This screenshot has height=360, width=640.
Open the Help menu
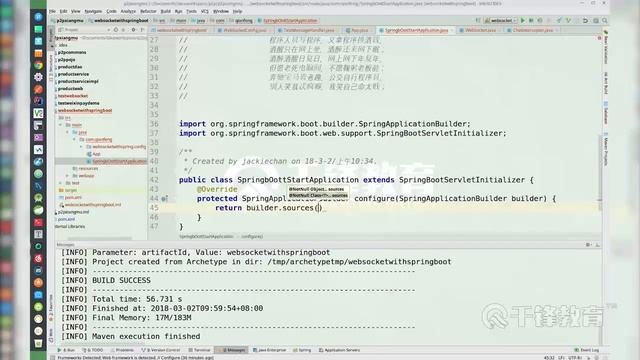237,11
